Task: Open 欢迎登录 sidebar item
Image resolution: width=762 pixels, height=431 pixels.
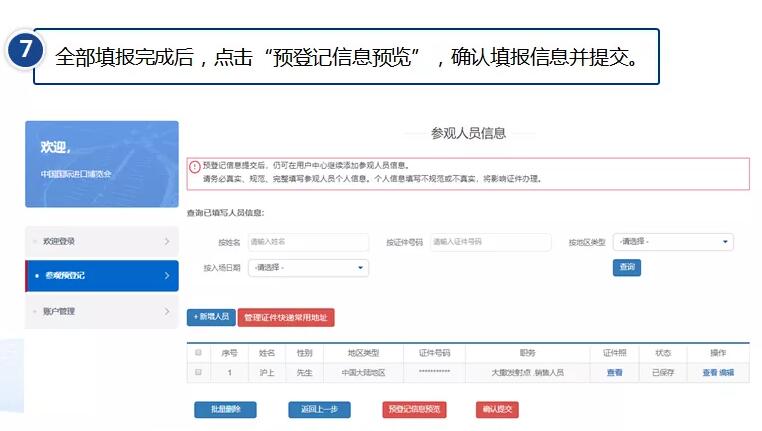Action: click(102, 241)
